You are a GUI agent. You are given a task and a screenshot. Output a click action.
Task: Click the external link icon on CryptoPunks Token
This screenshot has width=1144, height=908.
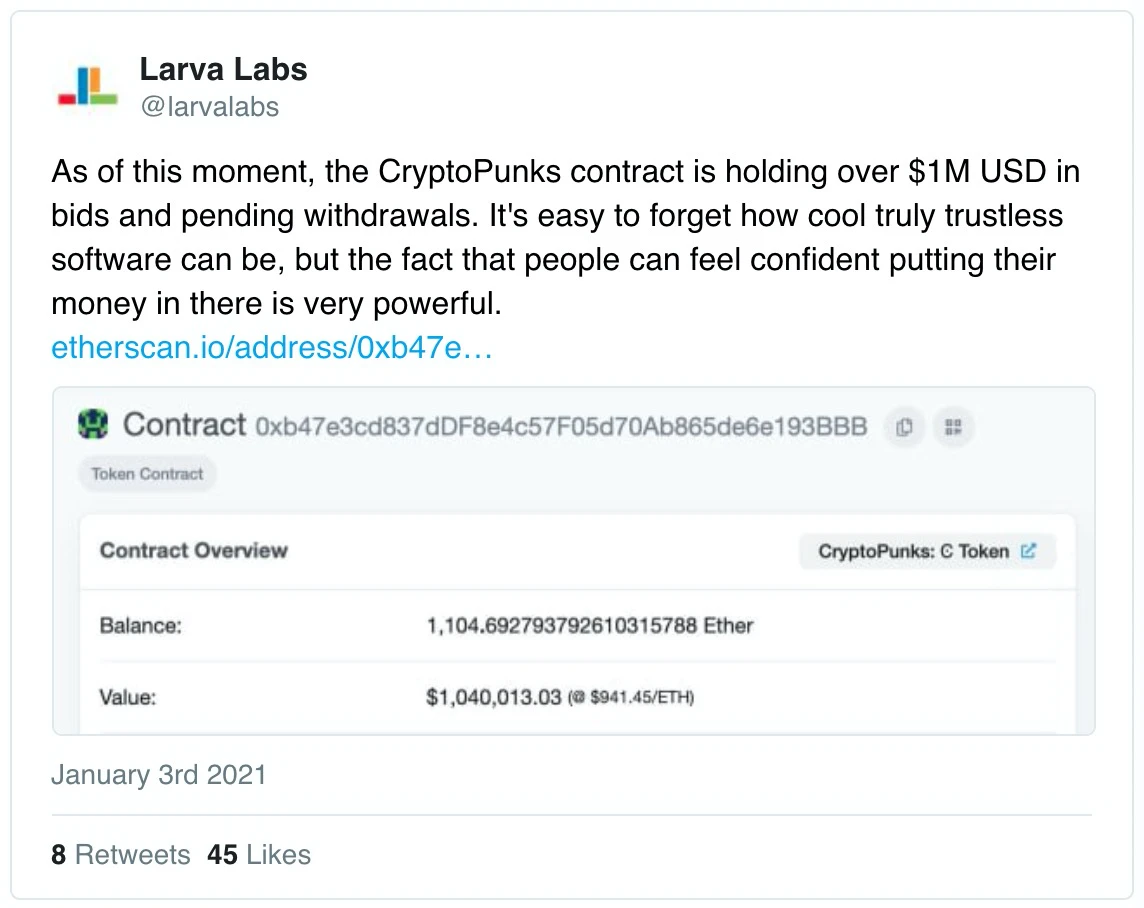pos(1028,551)
